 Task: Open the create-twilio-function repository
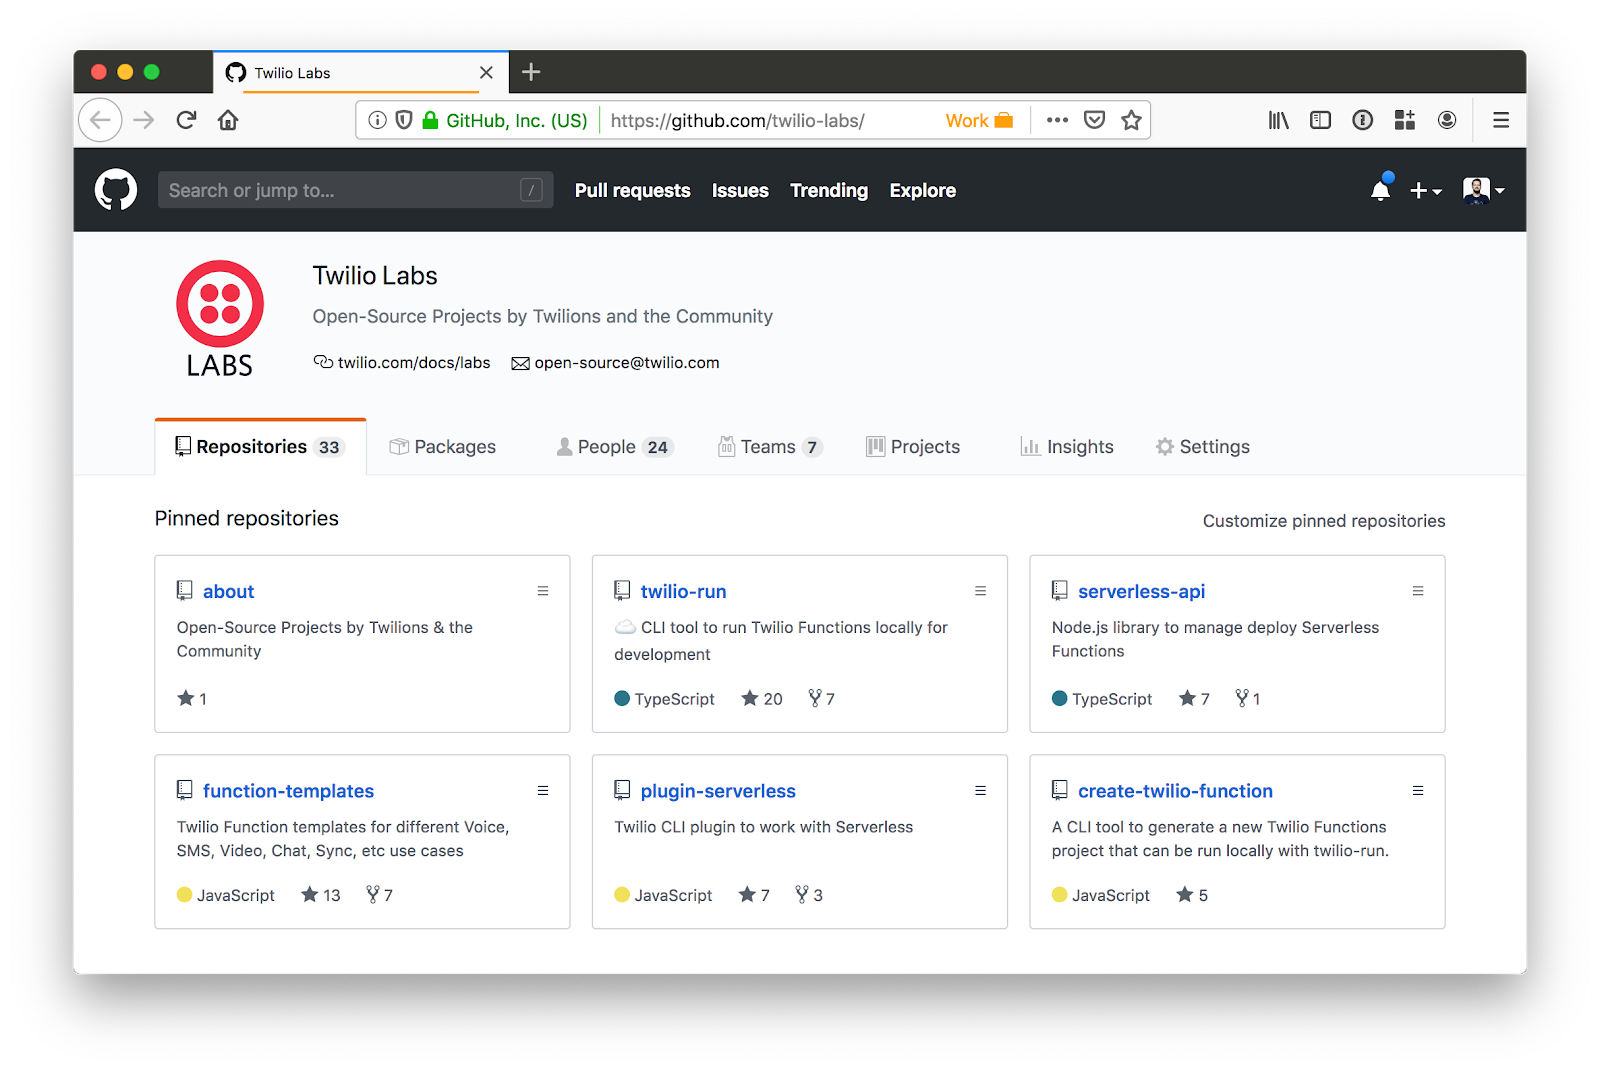click(1175, 791)
